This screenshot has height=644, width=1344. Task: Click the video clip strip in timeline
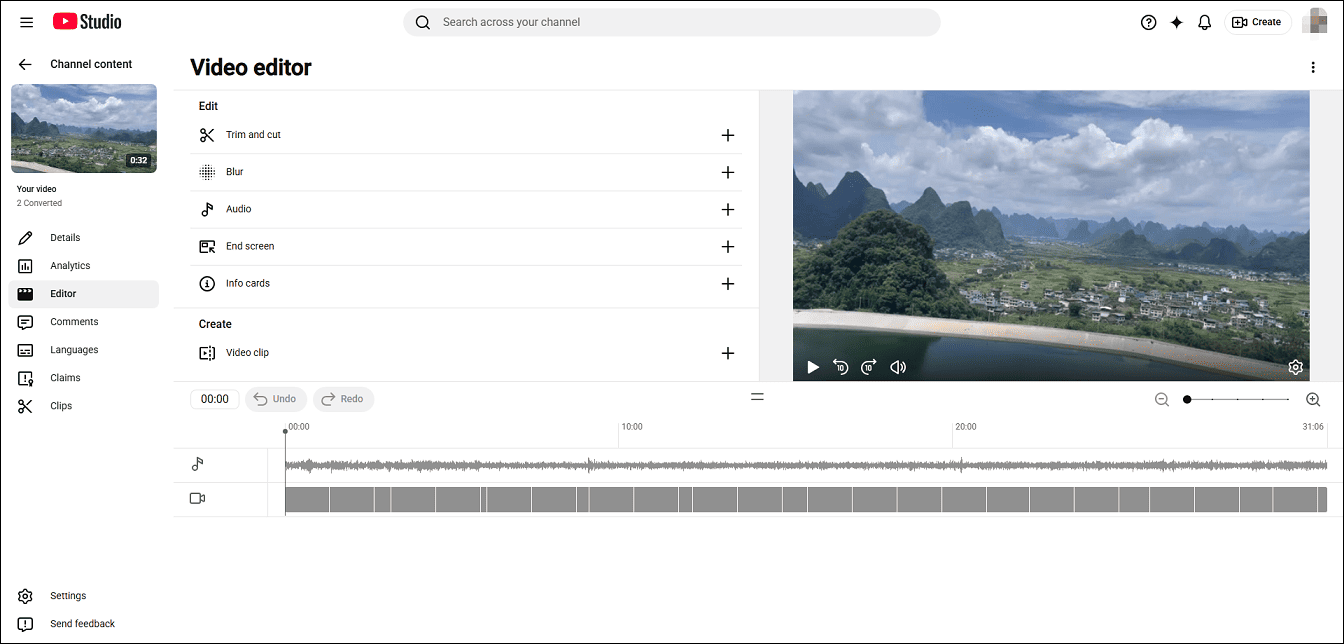pyautogui.click(x=806, y=499)
